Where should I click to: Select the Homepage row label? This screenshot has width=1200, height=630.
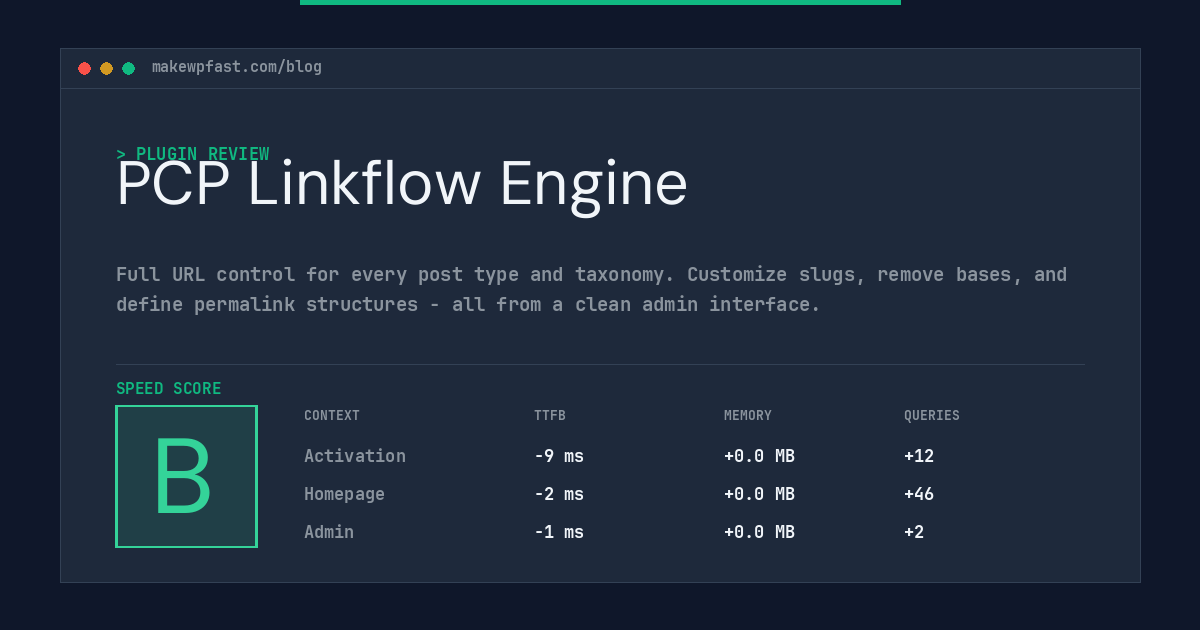[344, 494]
